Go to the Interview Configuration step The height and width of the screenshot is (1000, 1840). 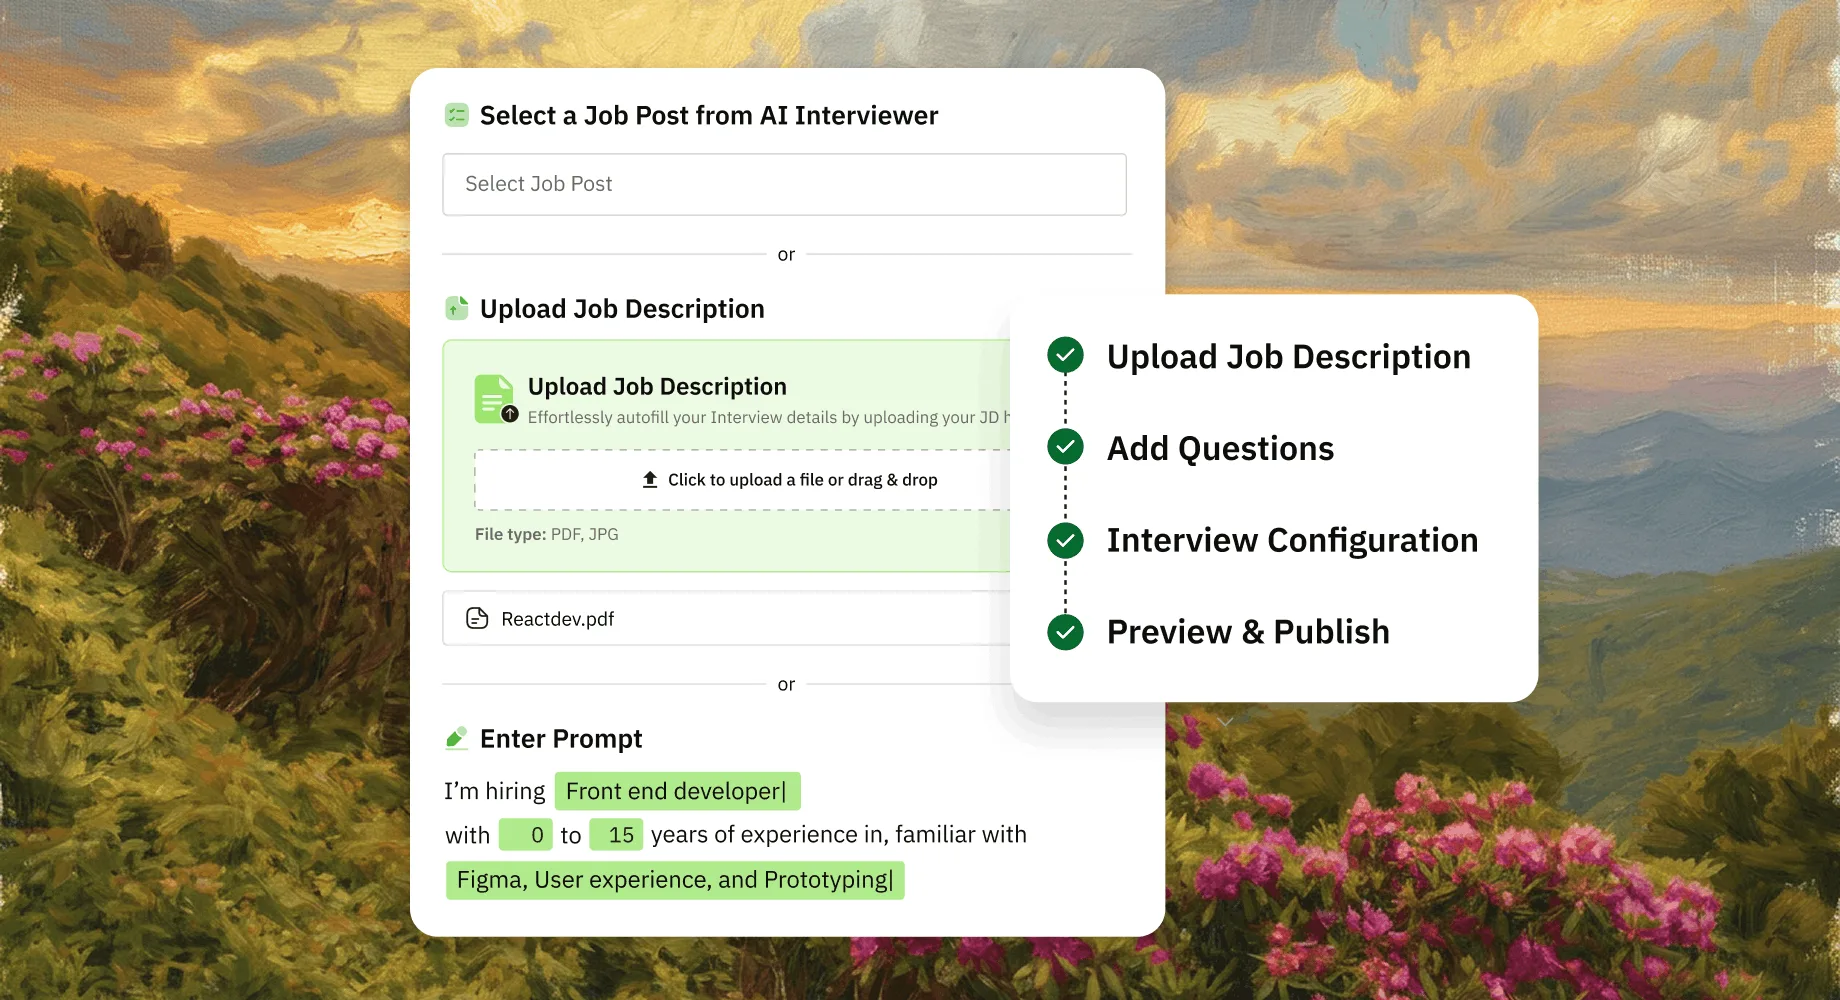tap(1292, 540)
